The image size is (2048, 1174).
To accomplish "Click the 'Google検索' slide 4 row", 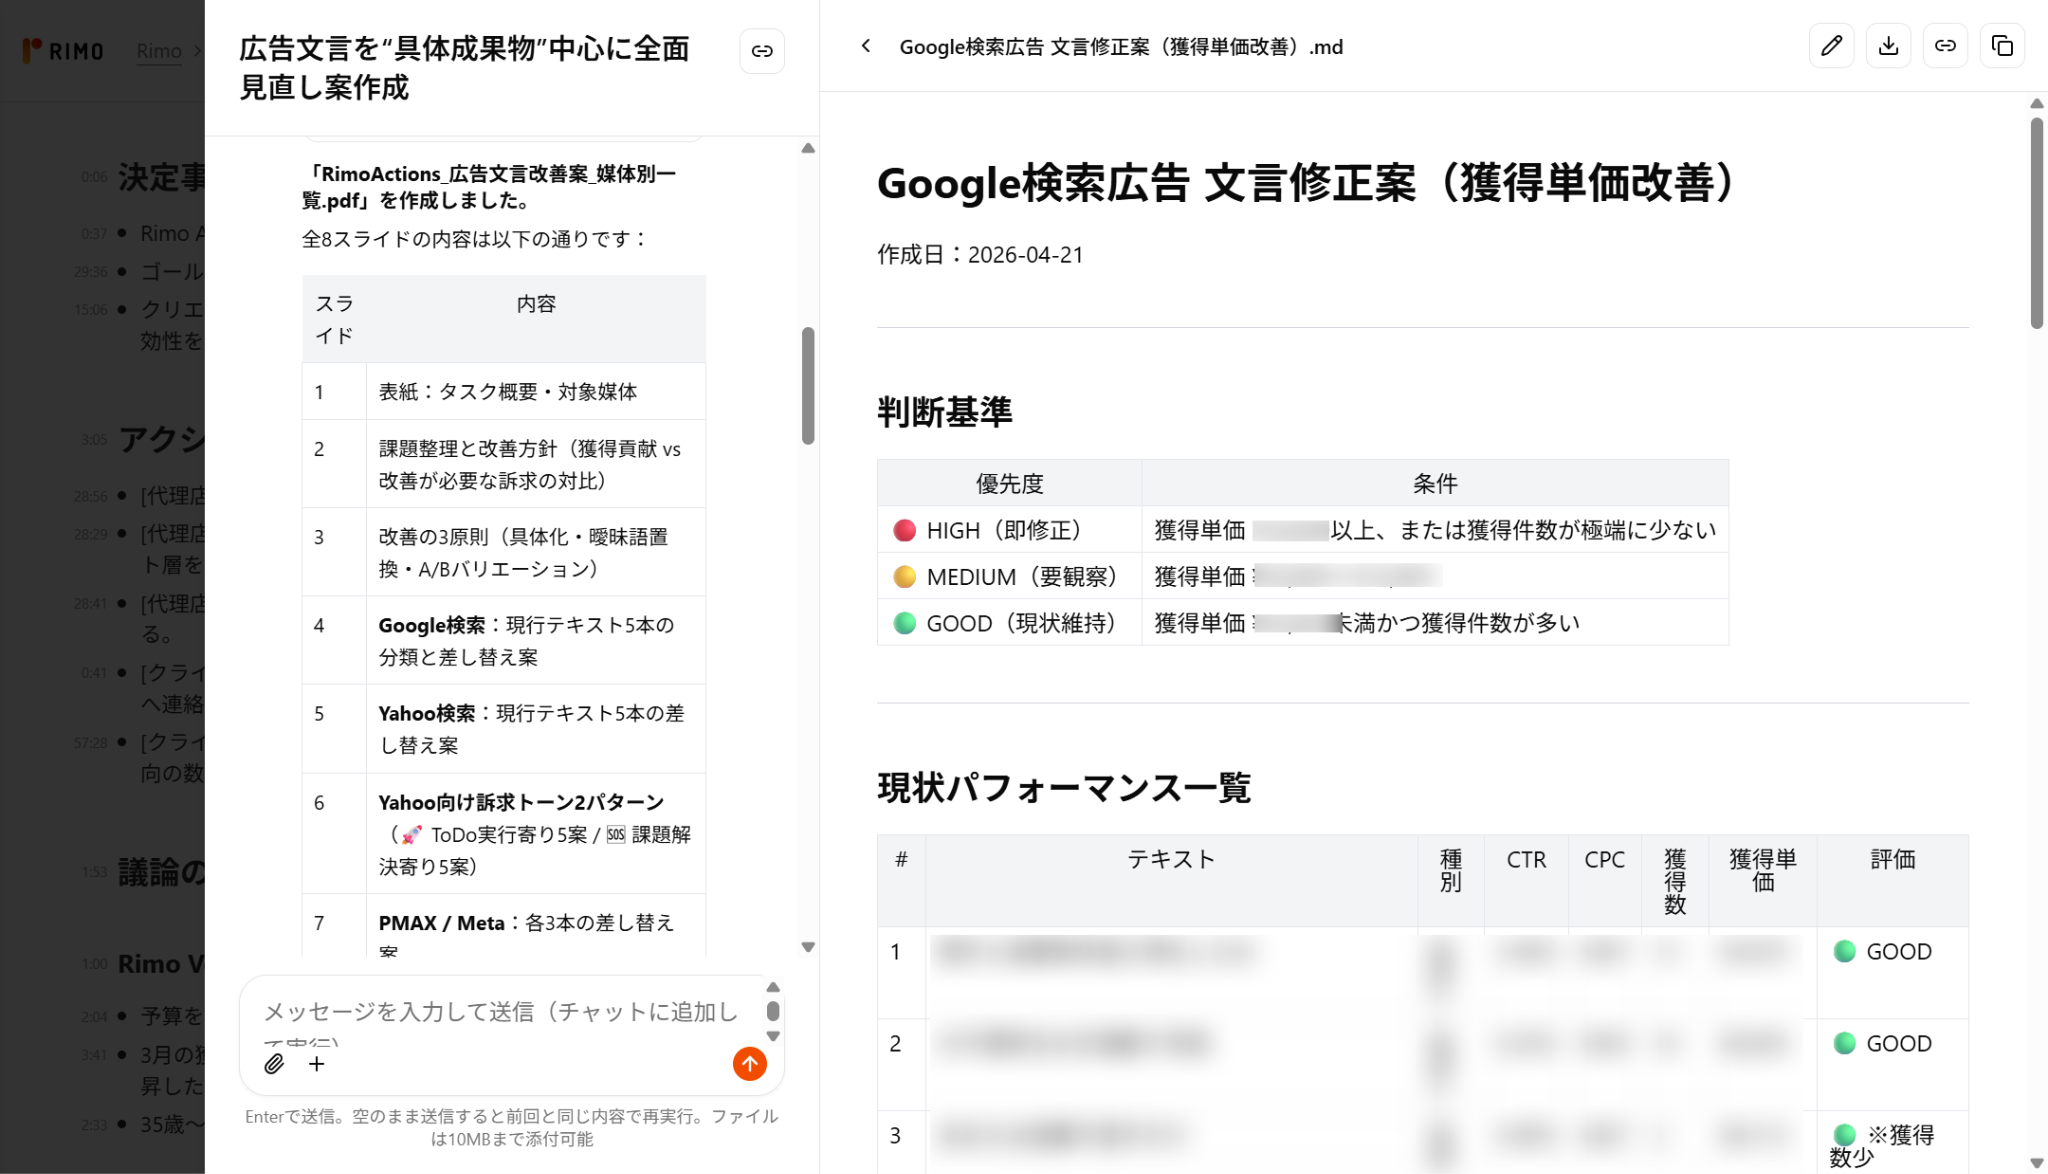I will 504,640.
